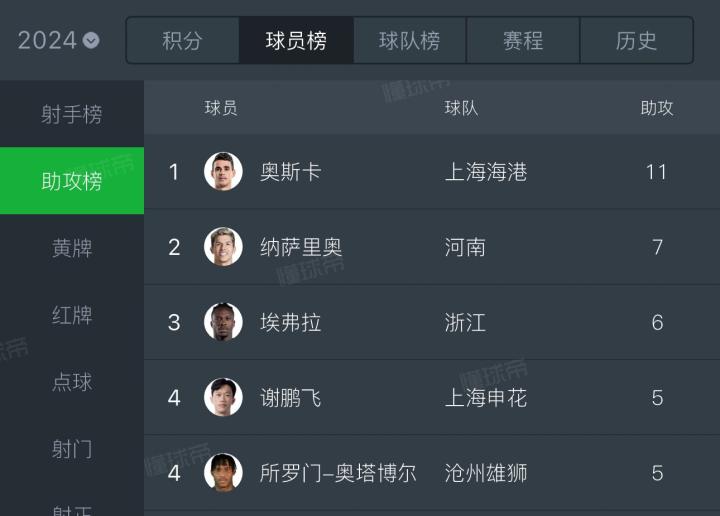Switch to the 积分 tab
The width and height of the screenshot is (720, 516).
pos(182,40)
